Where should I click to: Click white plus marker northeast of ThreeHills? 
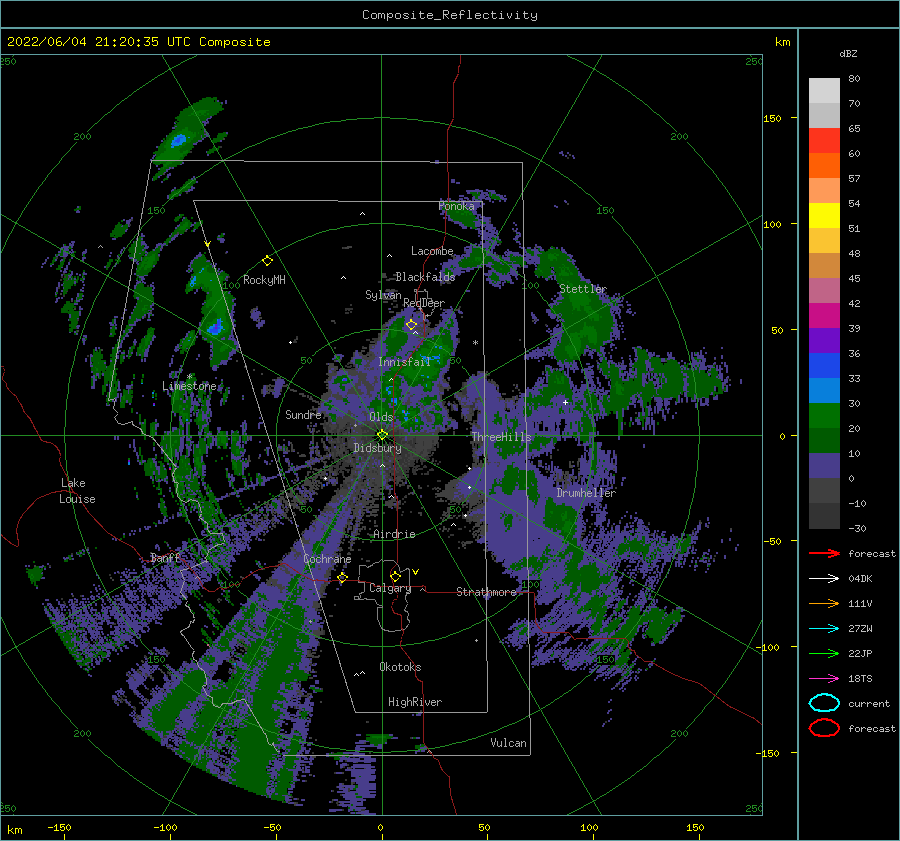click(x=565, y=402)
